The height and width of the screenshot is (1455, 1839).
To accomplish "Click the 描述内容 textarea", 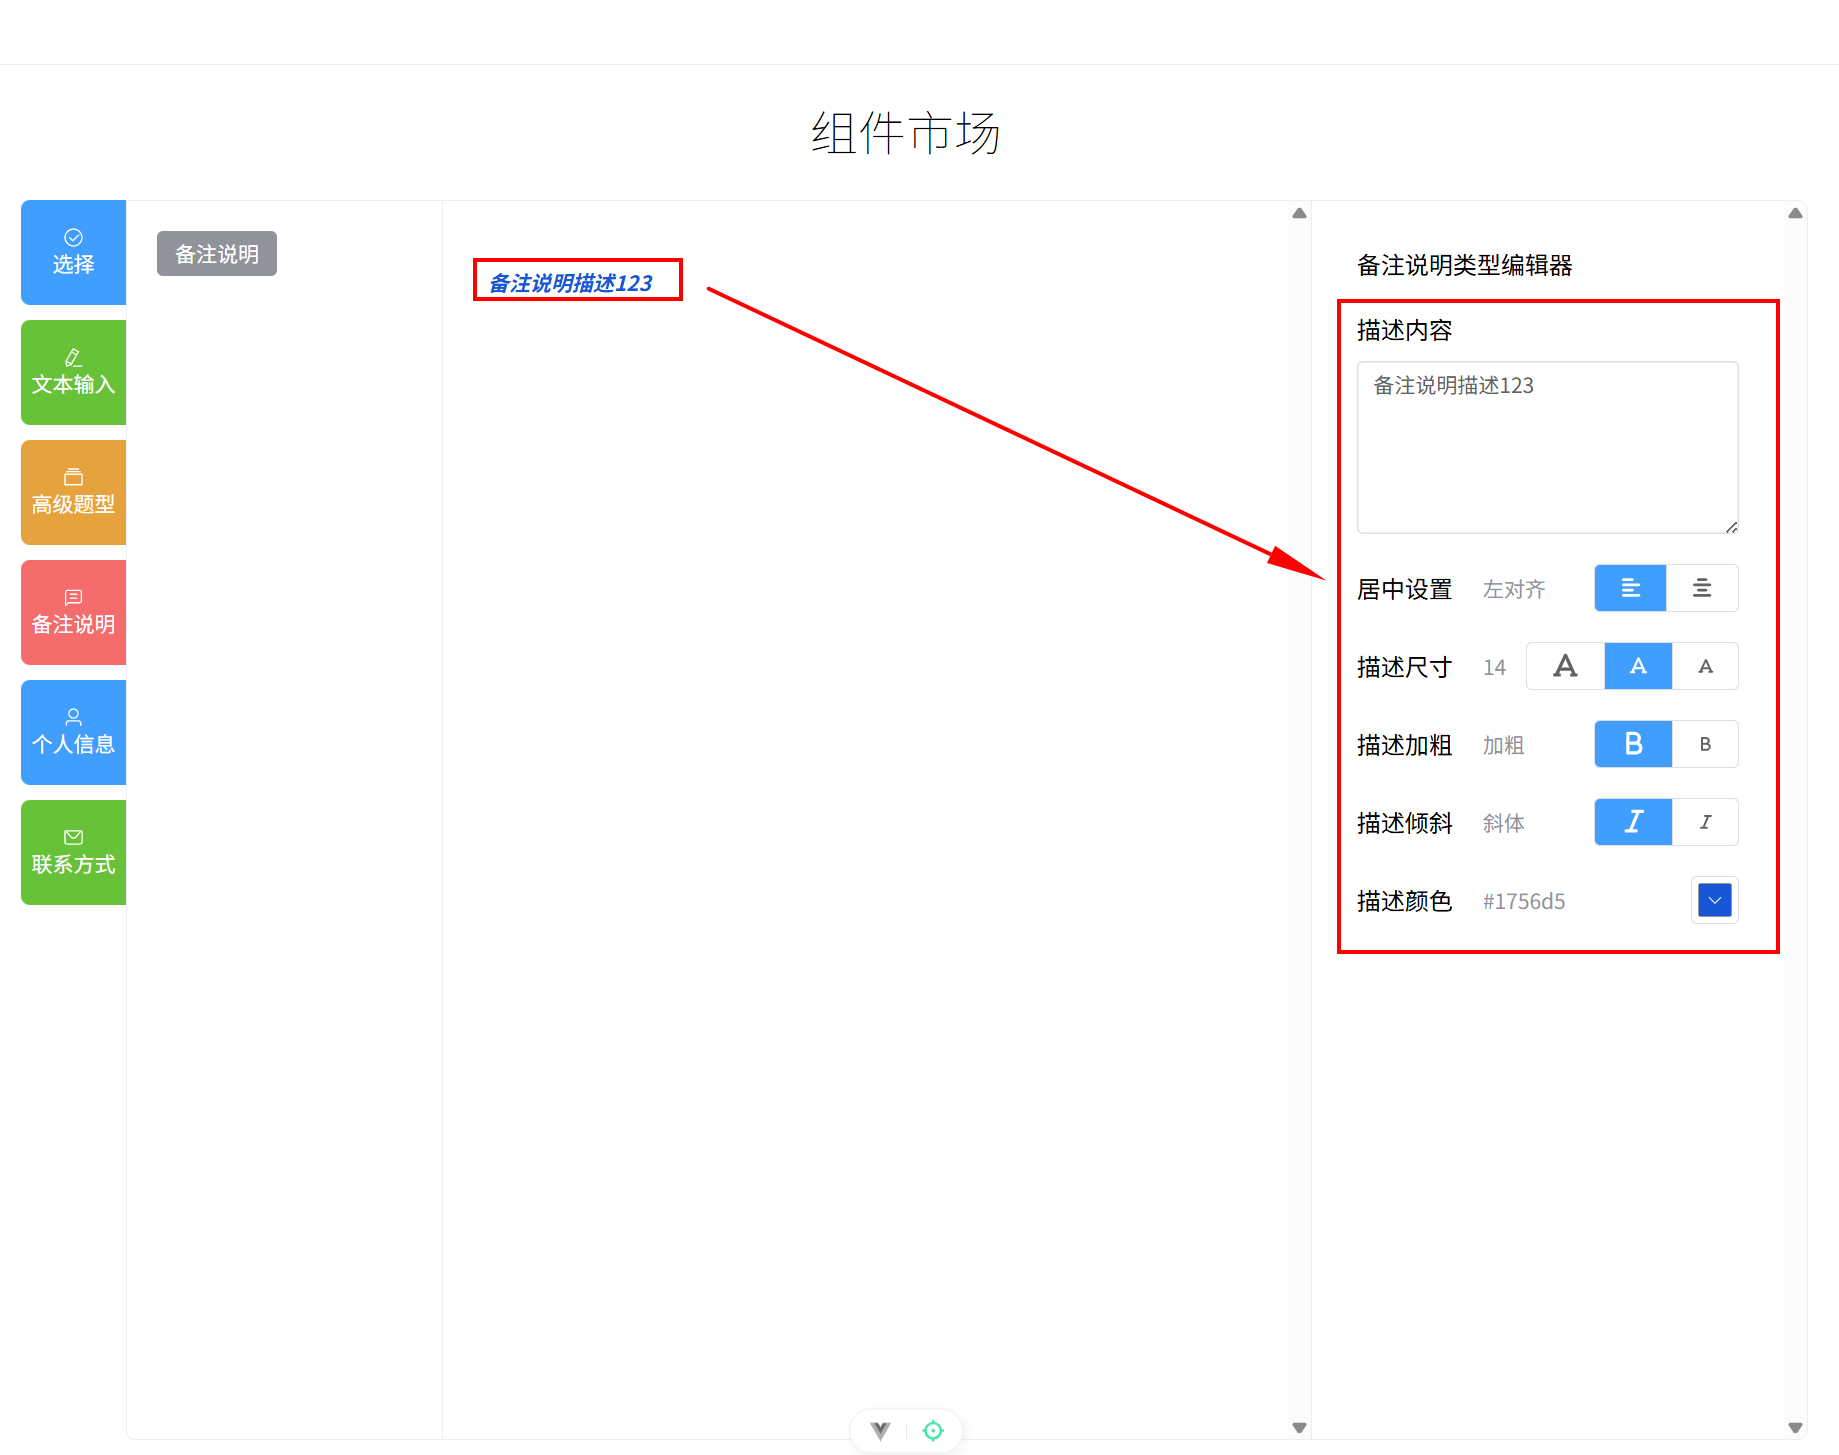I will pyautogui.click(x=1547, y=447).
